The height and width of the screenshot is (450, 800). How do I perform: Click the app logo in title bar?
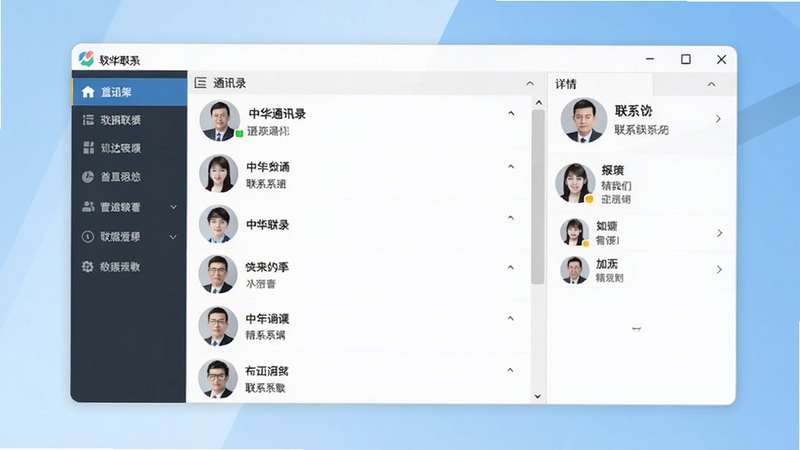tap(86, 59)
